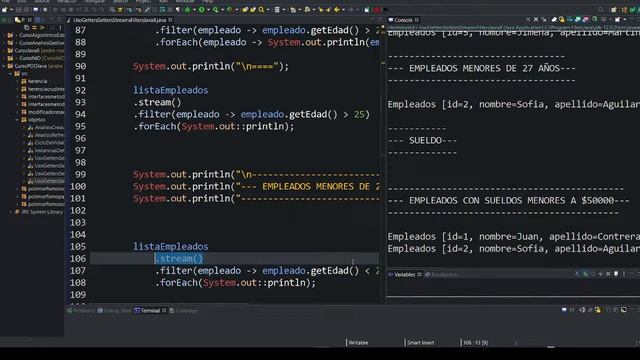Click 'listaEmpleados' on line 92
The image size is (640, 360).
(x=171, y=90)
